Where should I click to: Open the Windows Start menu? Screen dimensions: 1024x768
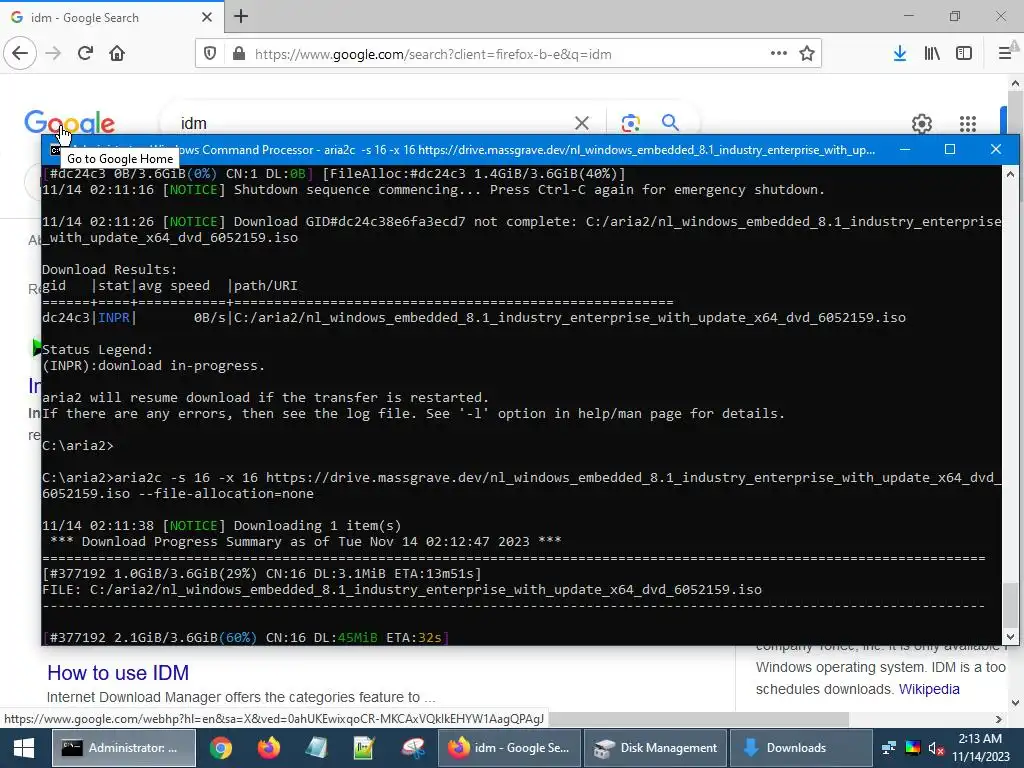pyautogui.click(x=24, y=748)
